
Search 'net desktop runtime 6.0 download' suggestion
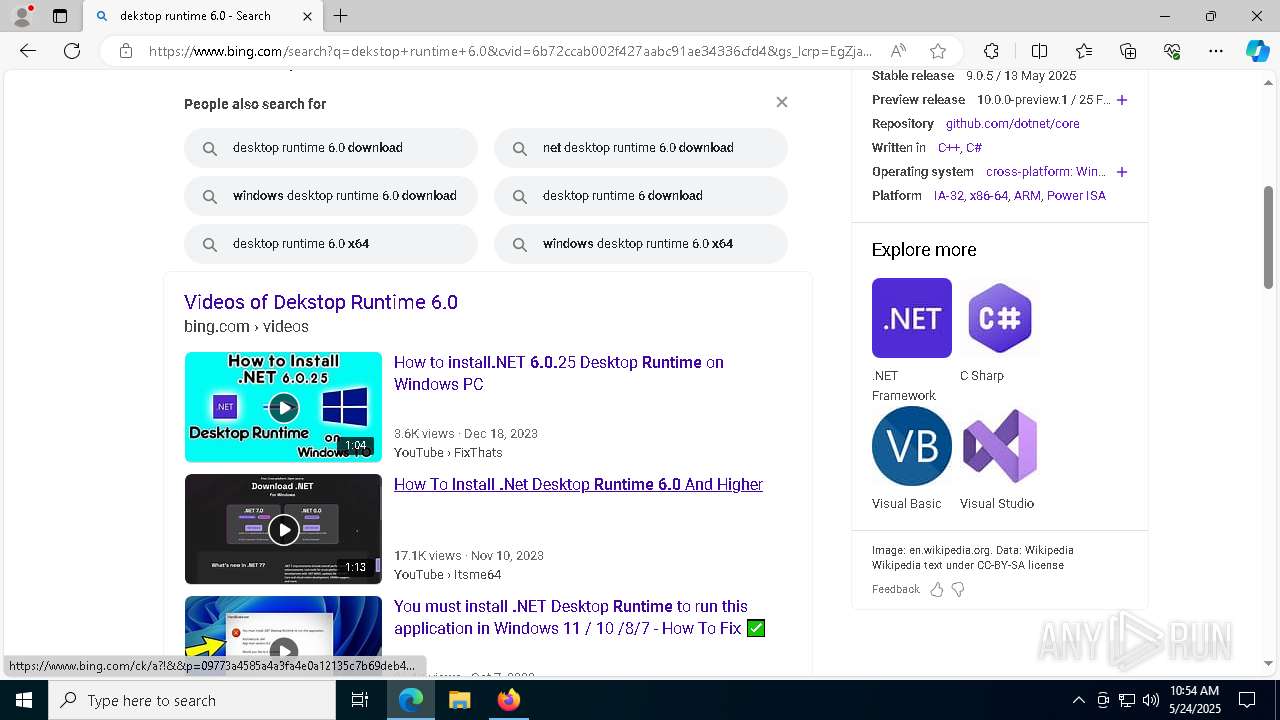click(641, 148)
